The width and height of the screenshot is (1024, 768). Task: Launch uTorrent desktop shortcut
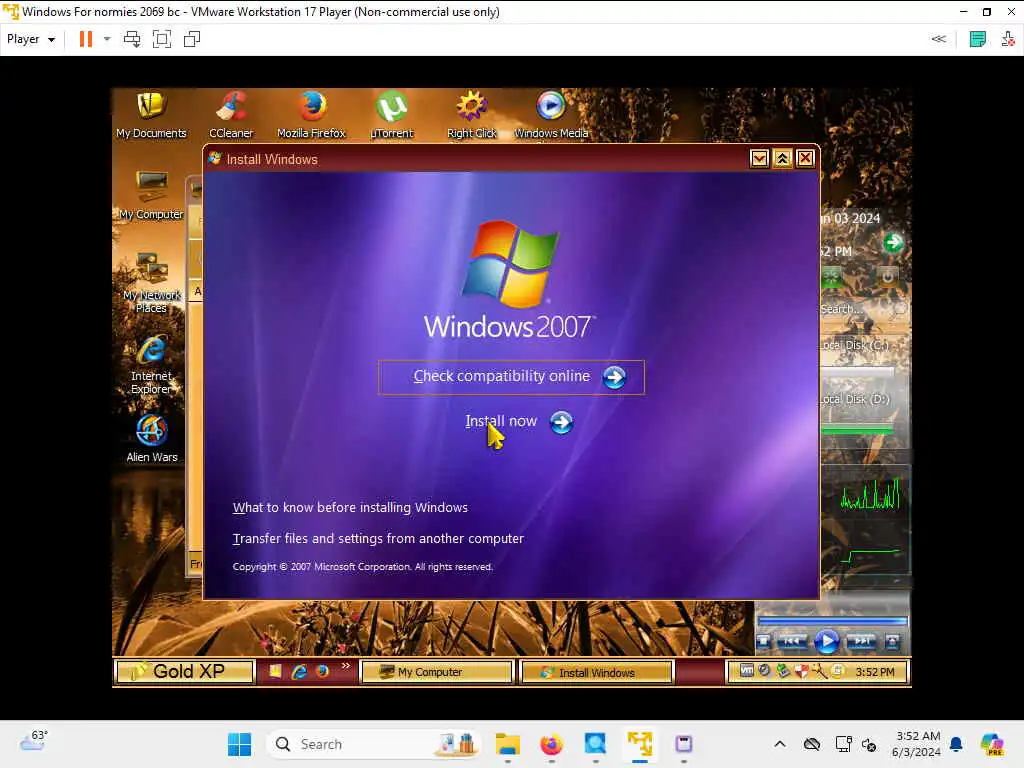point(392,115)
